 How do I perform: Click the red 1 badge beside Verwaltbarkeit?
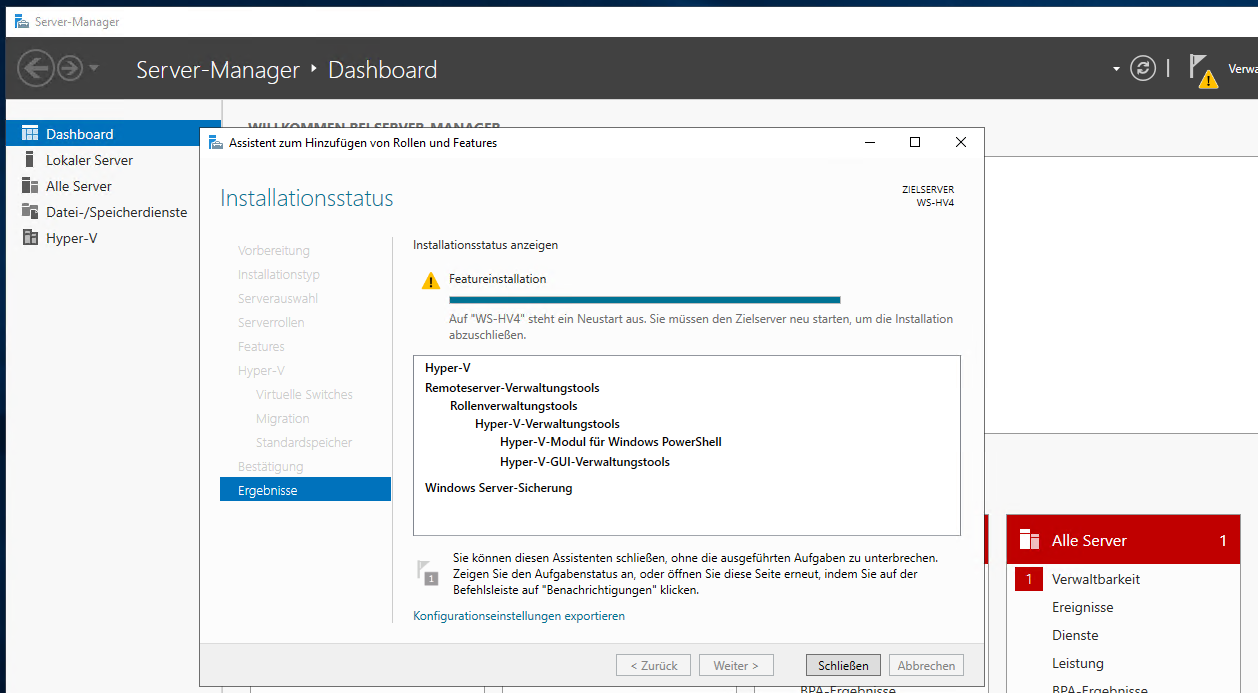(1028, 579)
